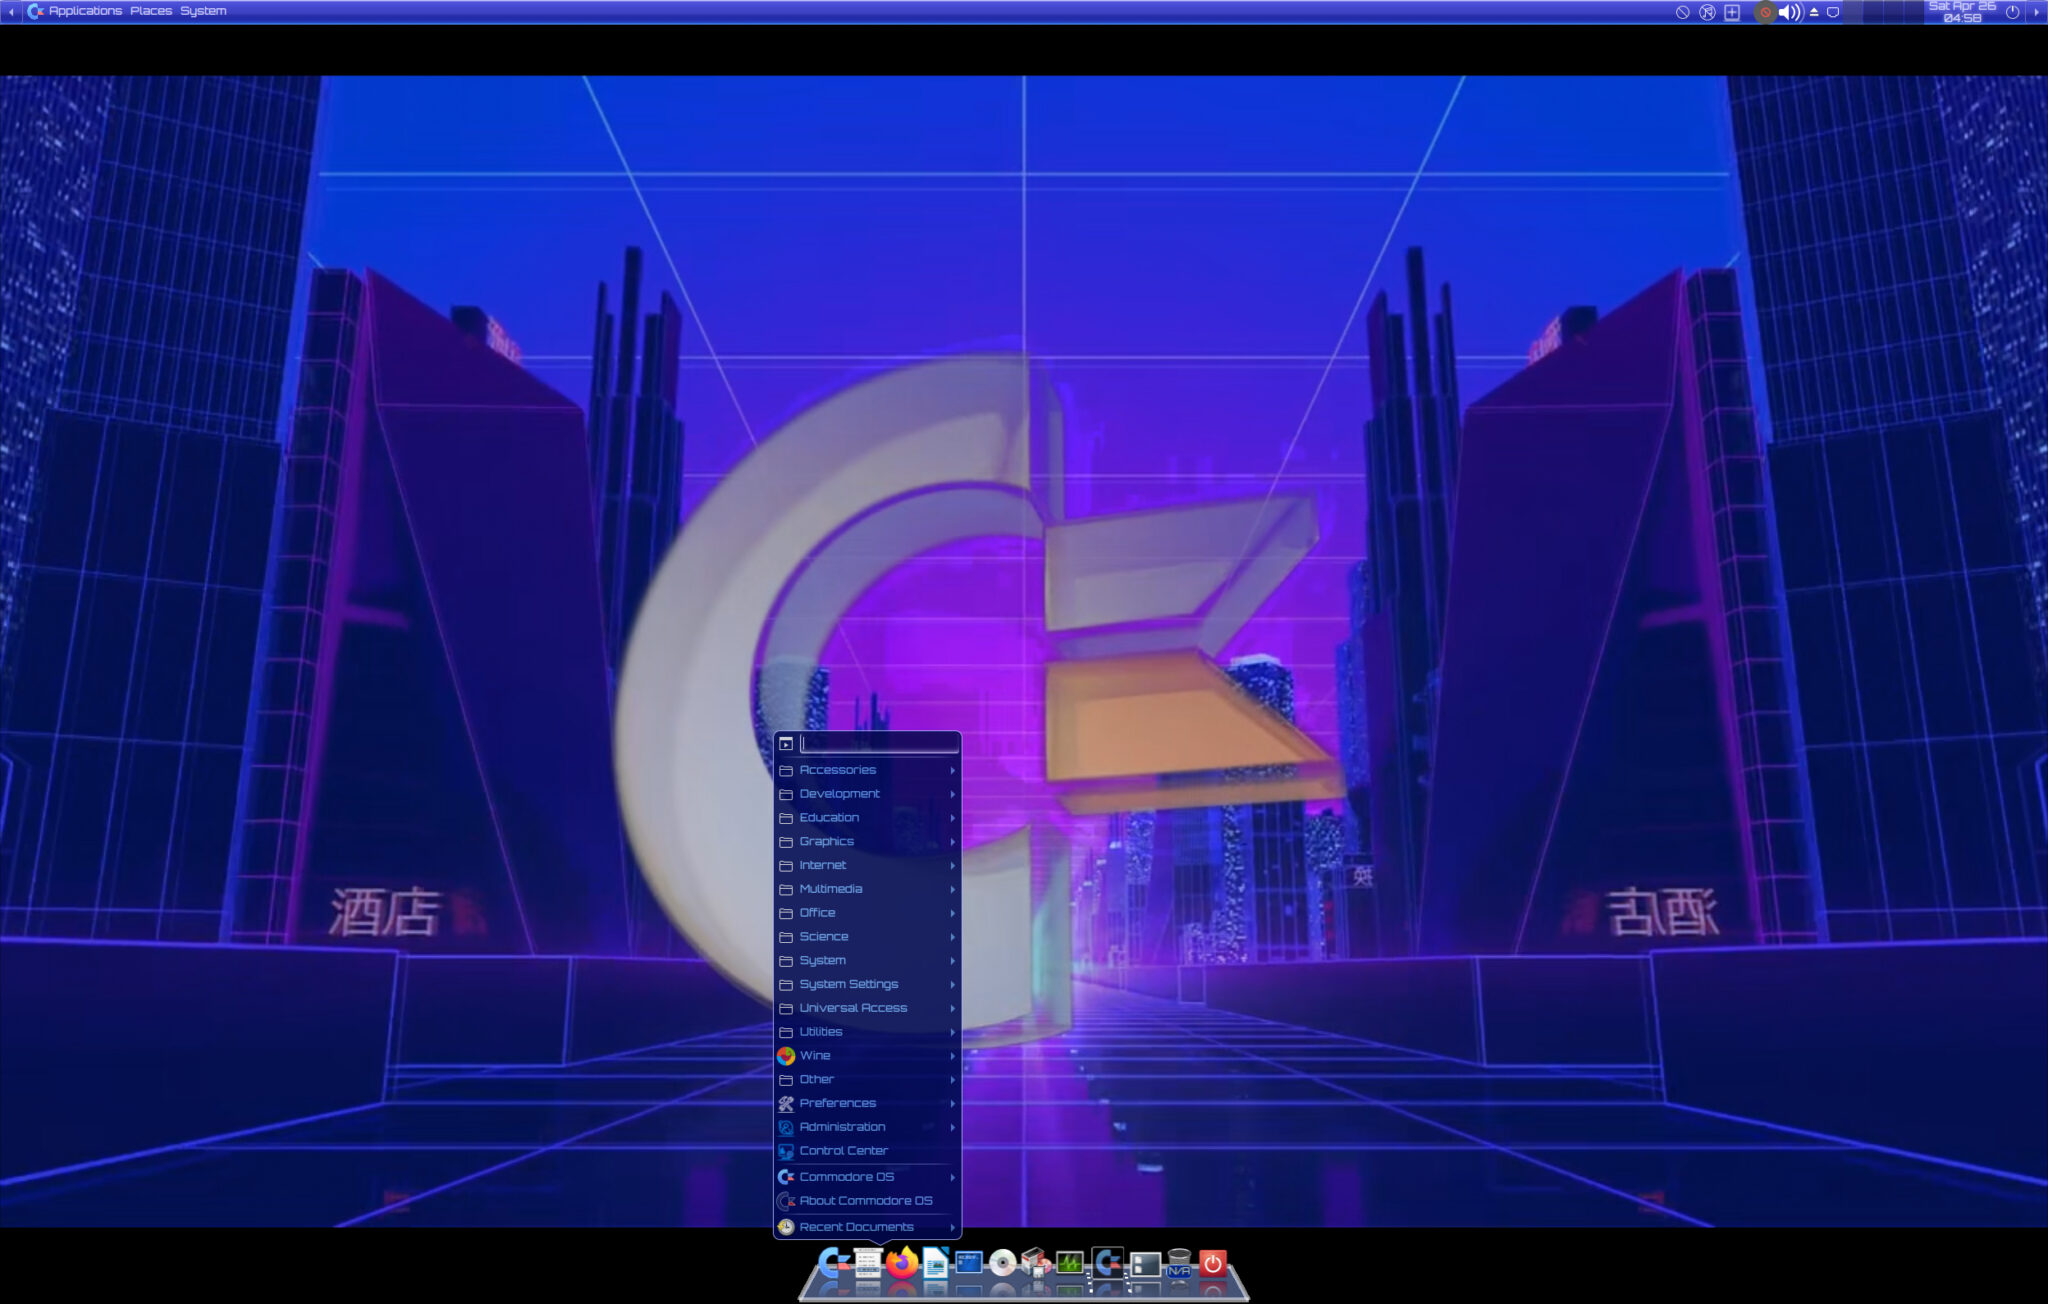Open the trash can in the dock
The image size is (2048, 1304).
point(1179,1255)
